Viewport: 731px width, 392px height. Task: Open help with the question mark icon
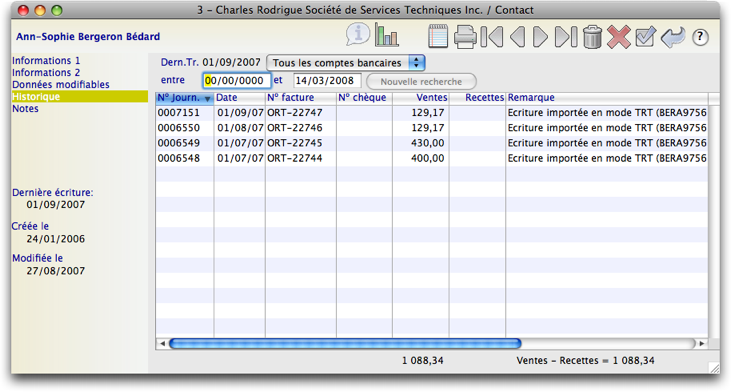(700, 37)
